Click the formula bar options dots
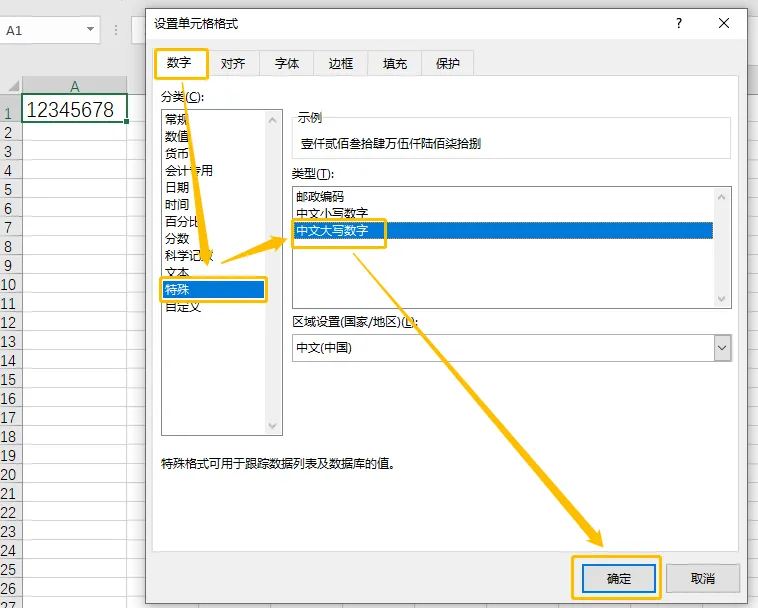 116,30
